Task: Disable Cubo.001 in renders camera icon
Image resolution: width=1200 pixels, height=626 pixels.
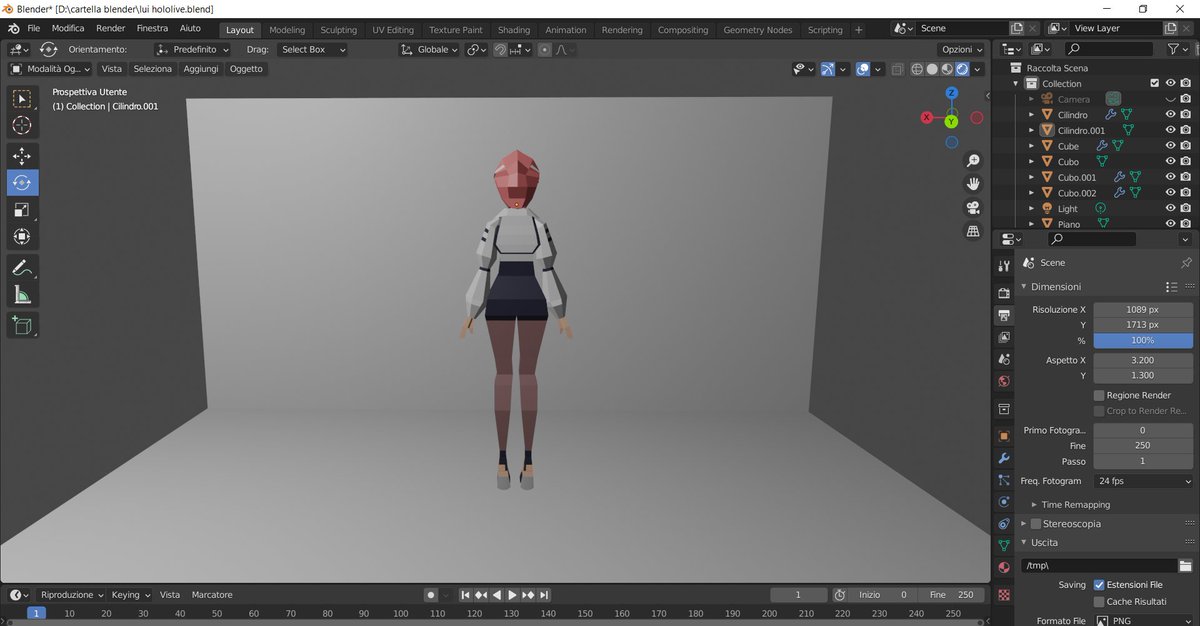Action: [x=1185, y=177]
